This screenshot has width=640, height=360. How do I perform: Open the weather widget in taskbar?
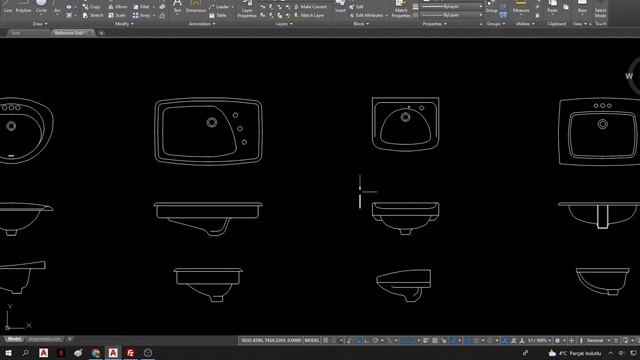575,353
